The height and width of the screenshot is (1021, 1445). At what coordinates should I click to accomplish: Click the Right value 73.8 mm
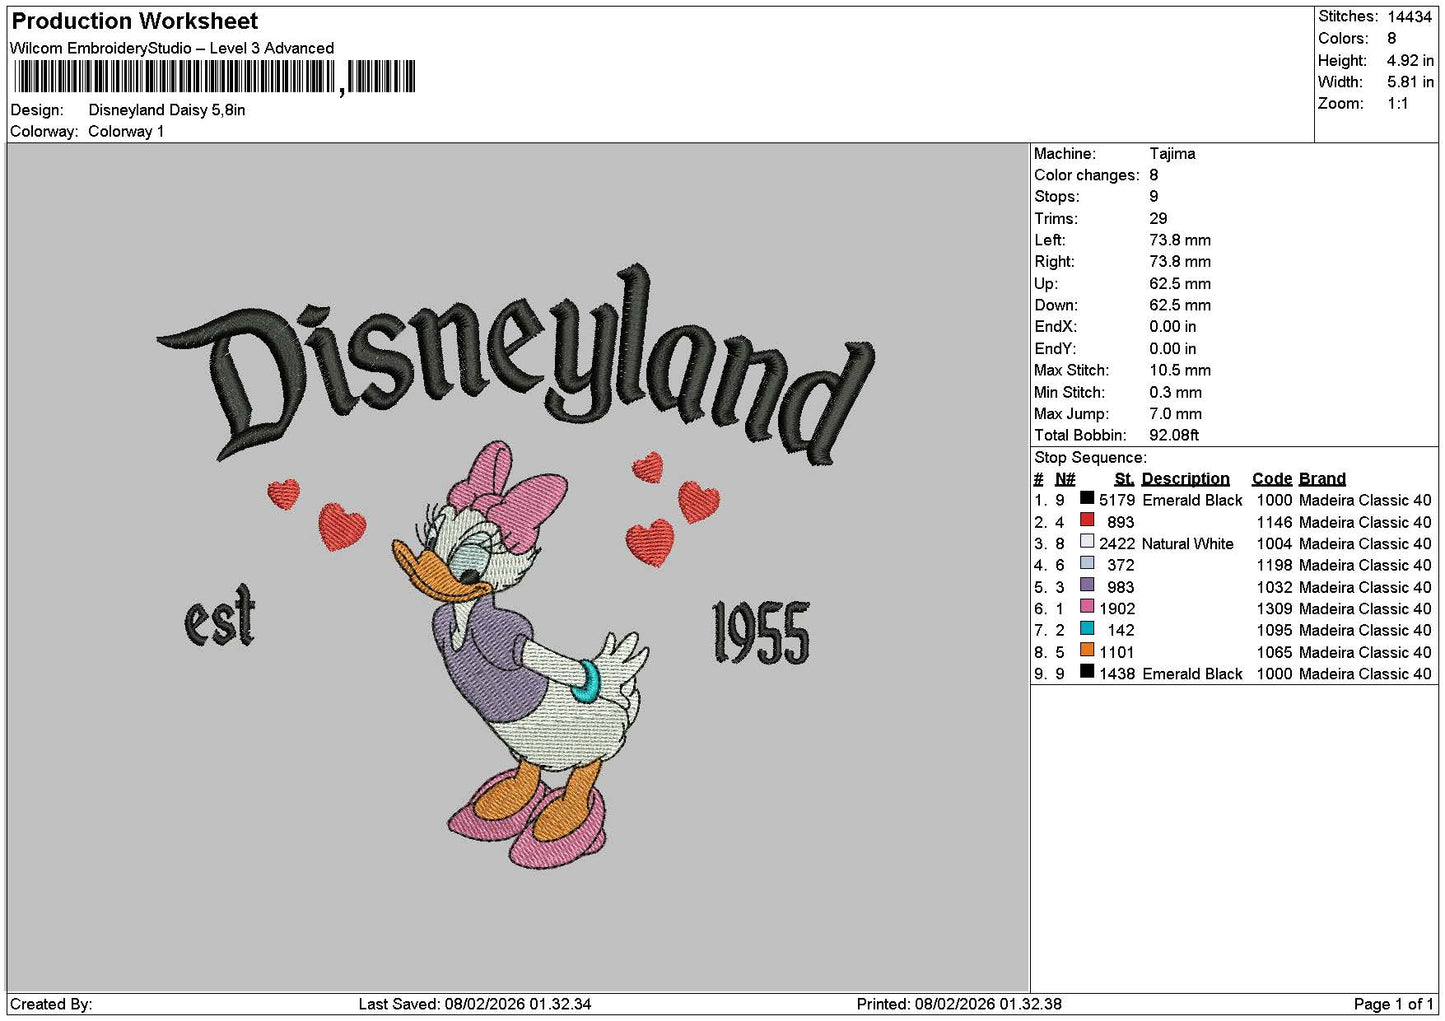(x=1180, y=262)
